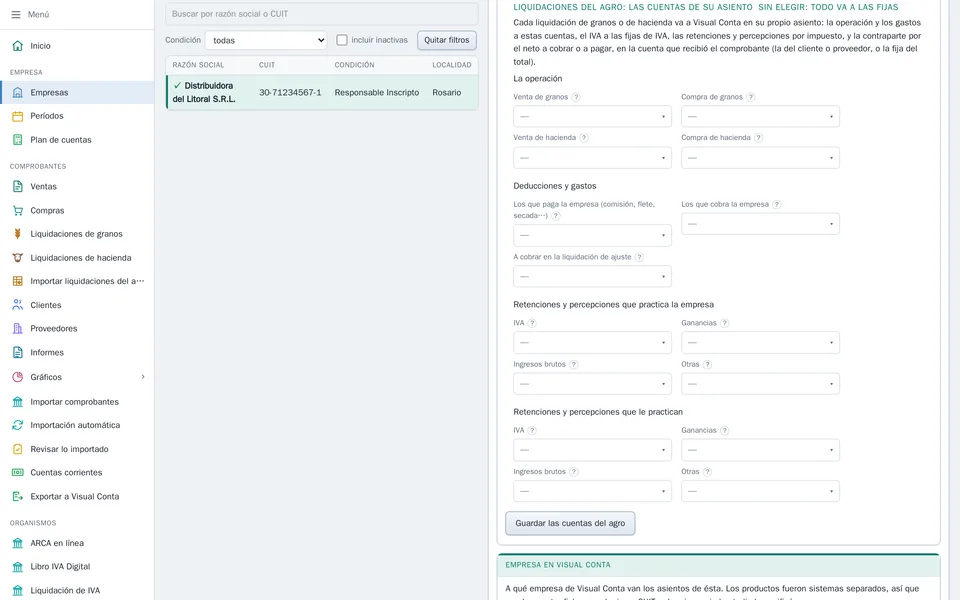The width and height of the screenshot is (960, 600).
Task: Navigate to Clientes in sidebar
Action: click(x=77, y=305)
